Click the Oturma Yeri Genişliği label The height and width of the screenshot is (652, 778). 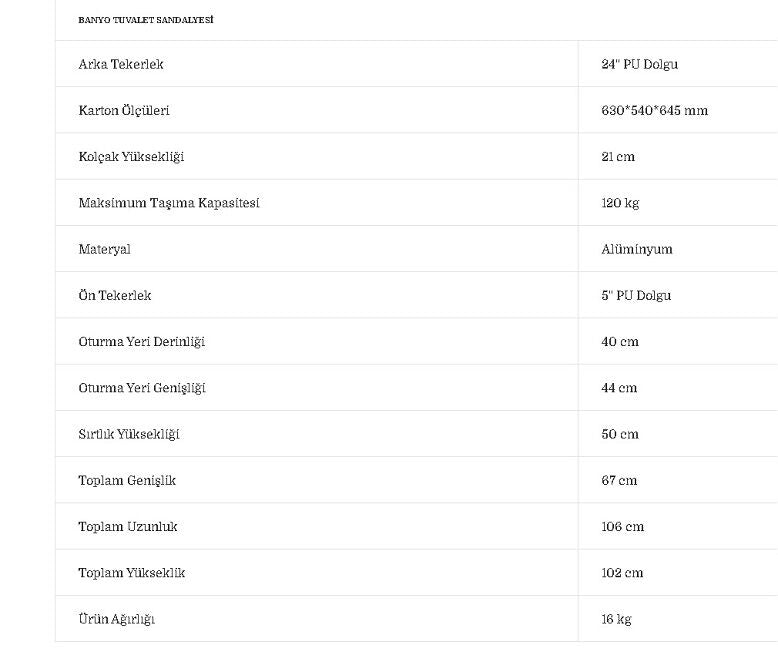pyautogui.click(x=142, y=388)
